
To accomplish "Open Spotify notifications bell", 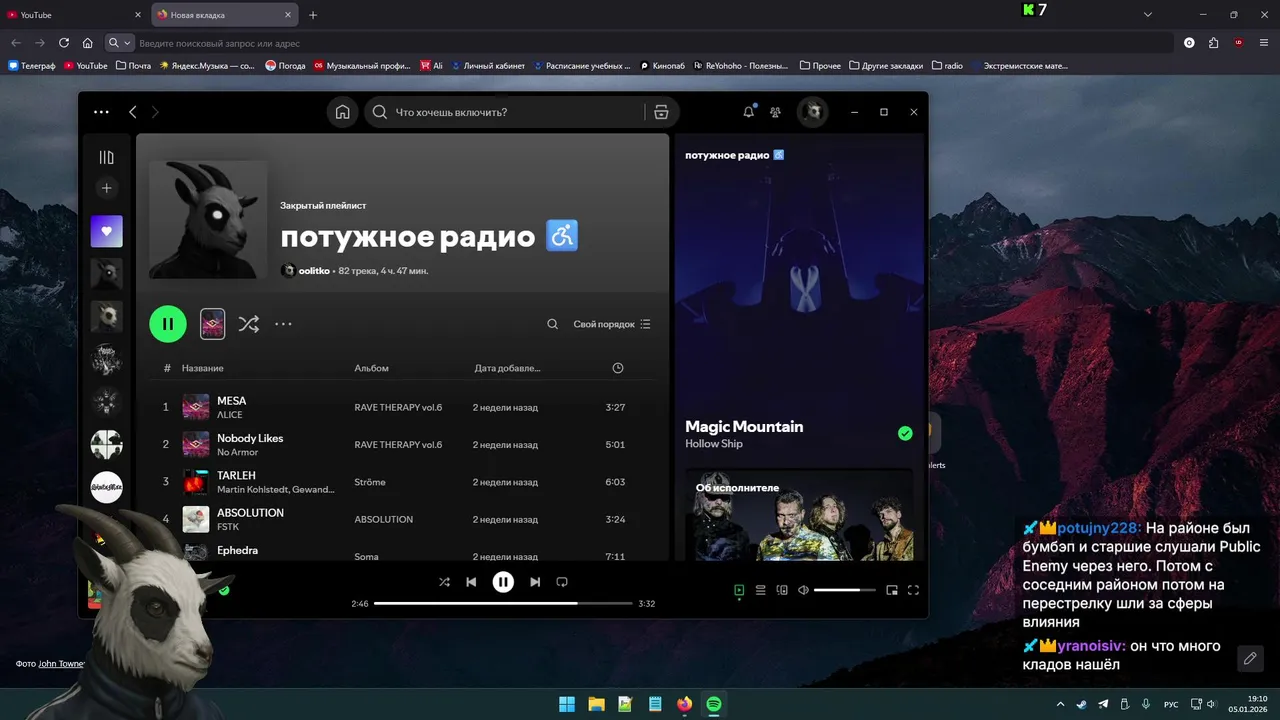I will [x=748, y=112].
